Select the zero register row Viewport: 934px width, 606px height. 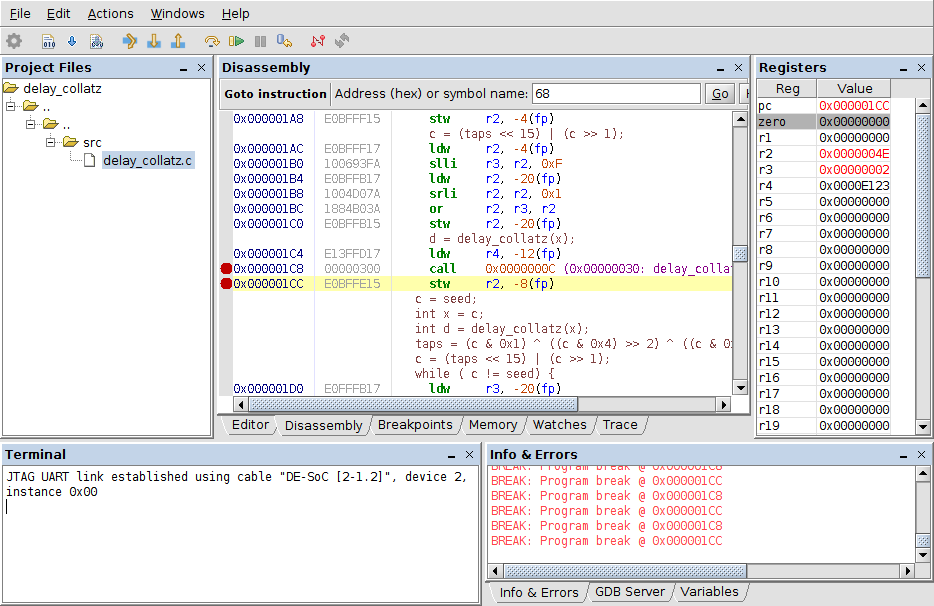824,122
